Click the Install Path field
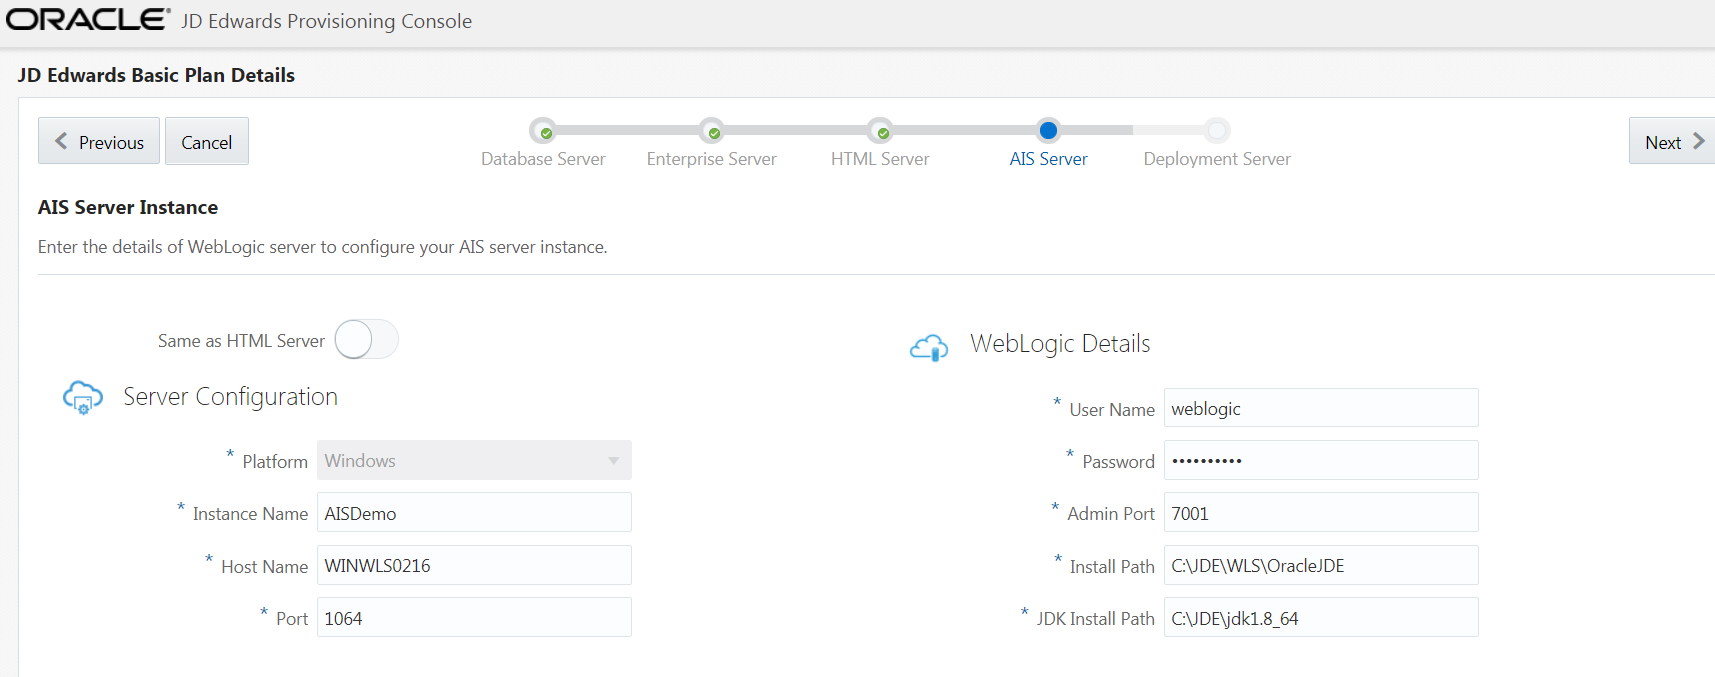Image resolution: width=1715 pixels, height=677 pixels. tap(1321, 565)
